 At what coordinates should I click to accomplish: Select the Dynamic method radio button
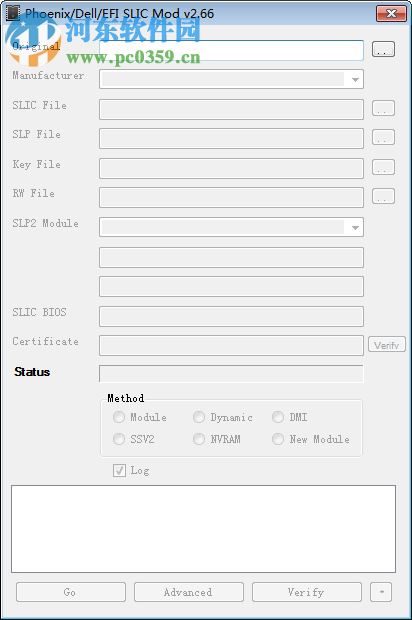tap(199, 417)
